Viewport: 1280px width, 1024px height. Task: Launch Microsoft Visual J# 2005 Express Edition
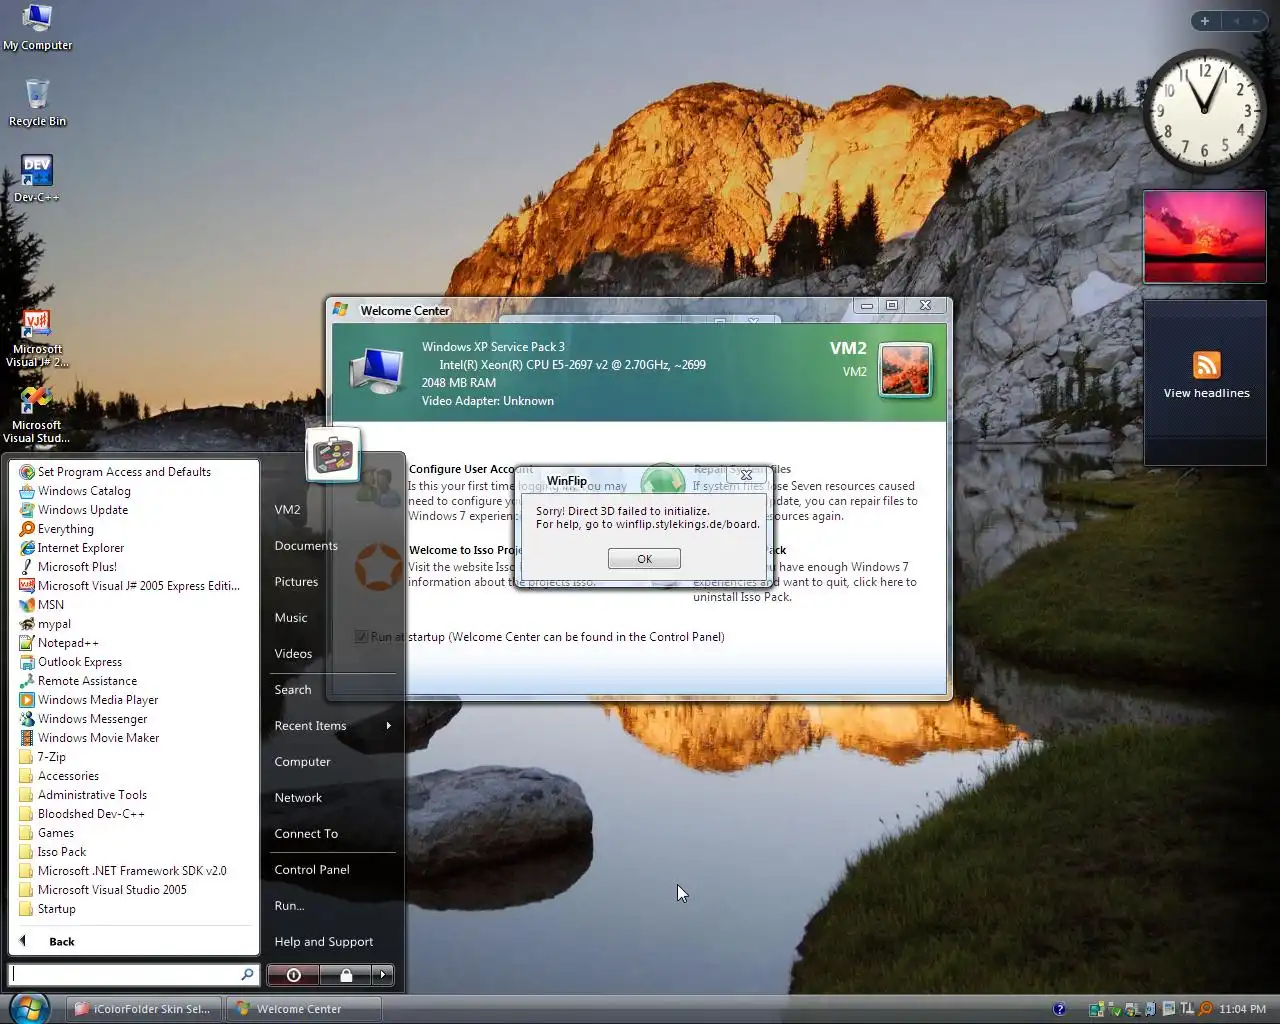tap(138, 586)
